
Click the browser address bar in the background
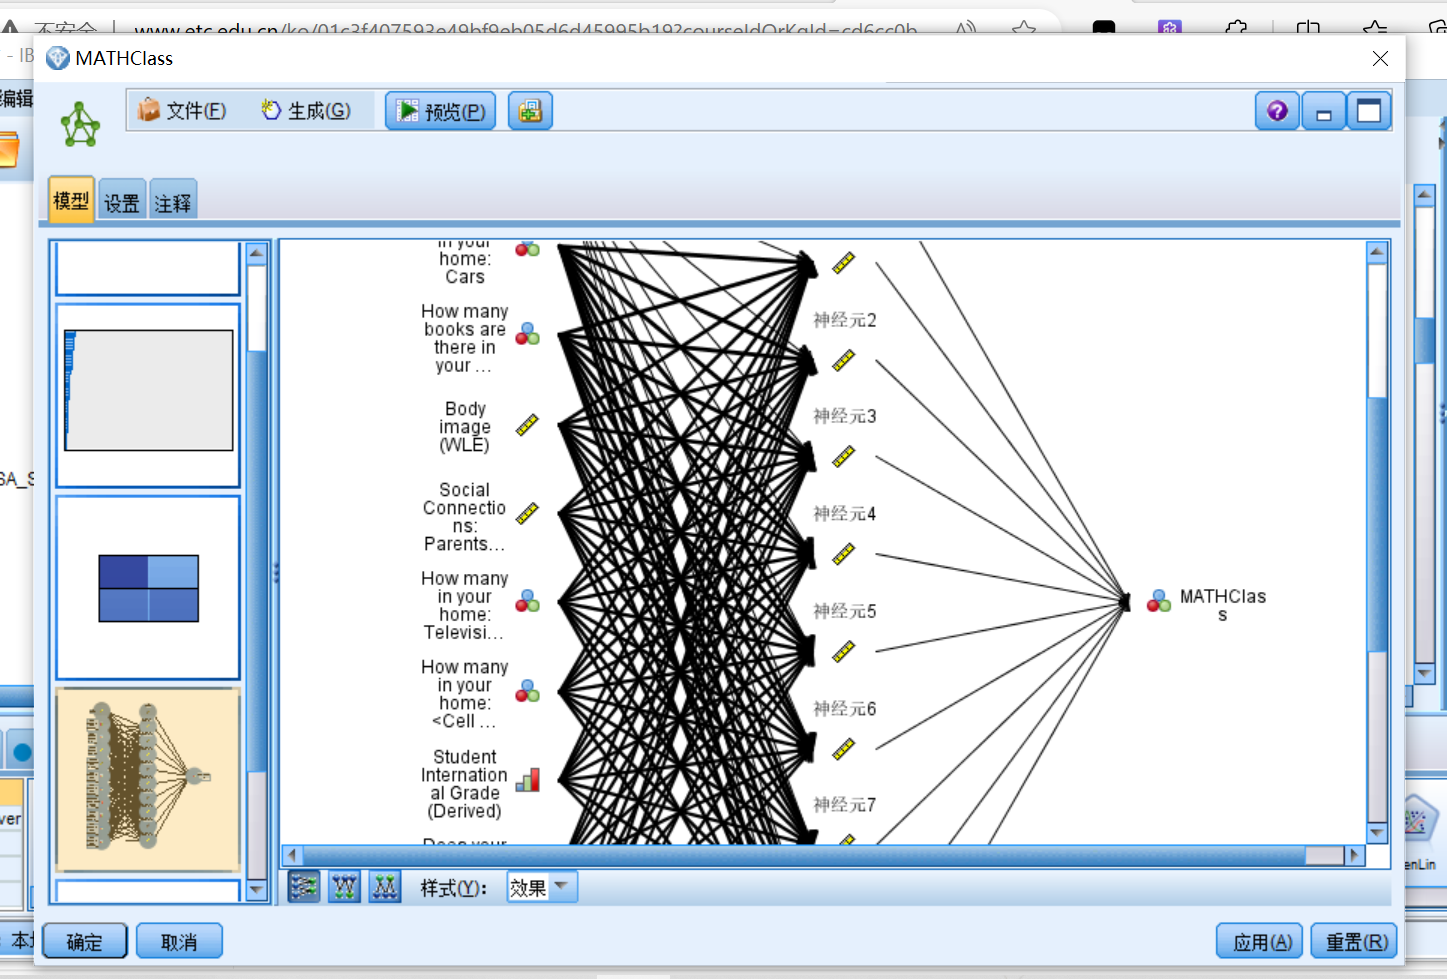click(525, 29)
